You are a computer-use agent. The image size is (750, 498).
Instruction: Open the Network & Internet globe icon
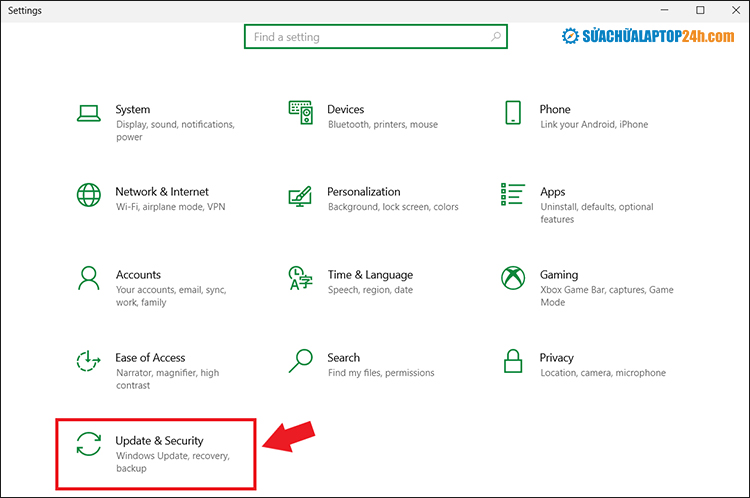point(88,195)
